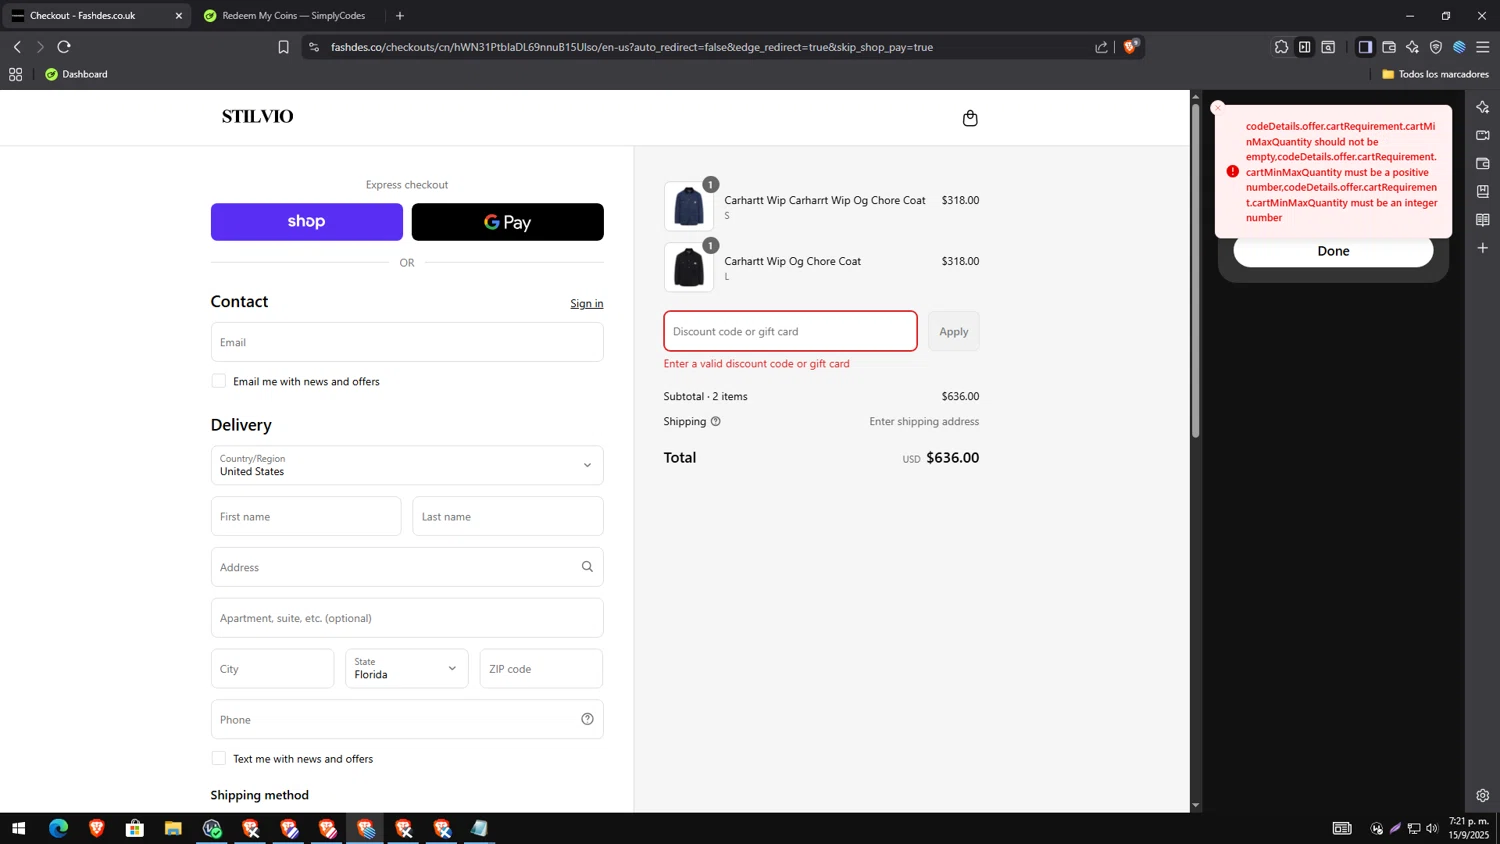Click the ZIP code field
The height and width of the screenshot is (844, 1500).
point(541,668)
